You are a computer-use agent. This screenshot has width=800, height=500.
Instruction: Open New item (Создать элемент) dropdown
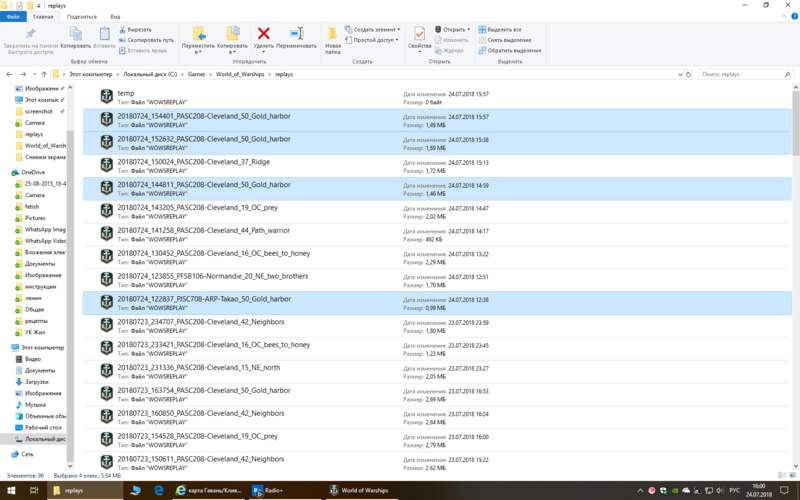pyautogui.click(x=372, y=30)
